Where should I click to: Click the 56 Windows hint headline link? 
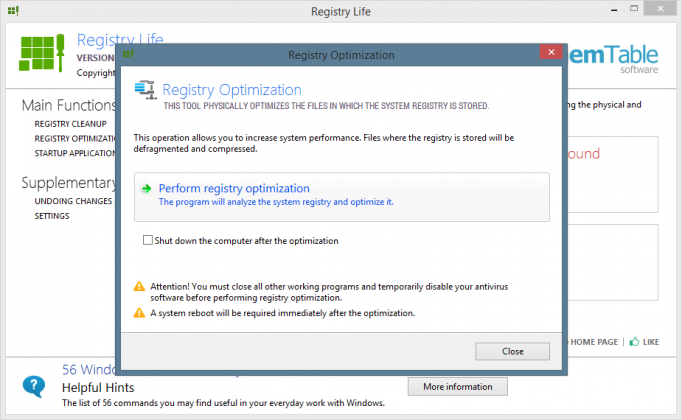tap(89, 370)
